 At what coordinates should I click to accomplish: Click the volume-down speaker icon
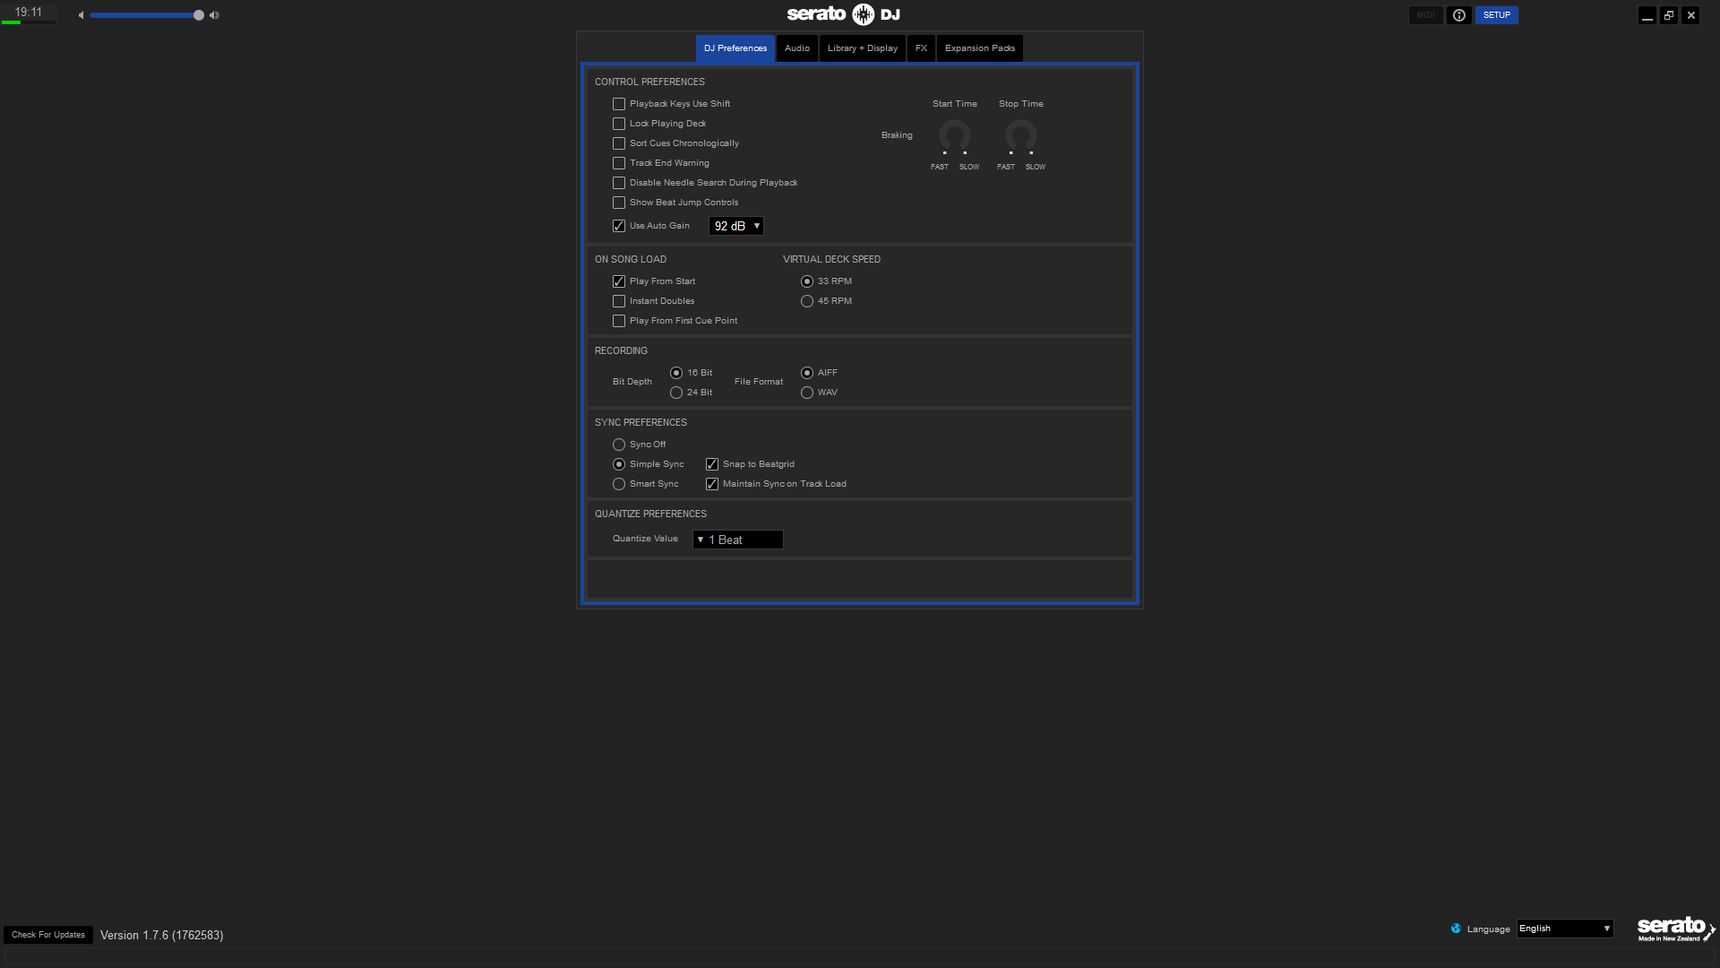pyautogui.click(x=81, y=15)
